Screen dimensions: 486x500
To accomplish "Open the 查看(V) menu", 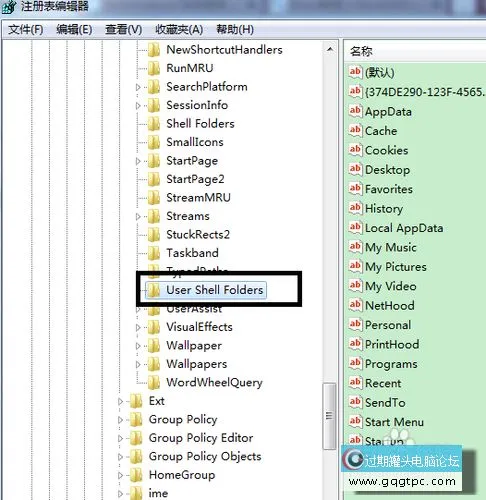I will click(123, 30).
